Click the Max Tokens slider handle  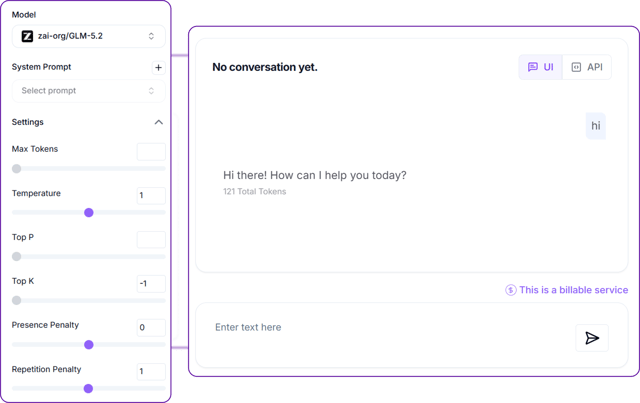[x=16, y=169]
